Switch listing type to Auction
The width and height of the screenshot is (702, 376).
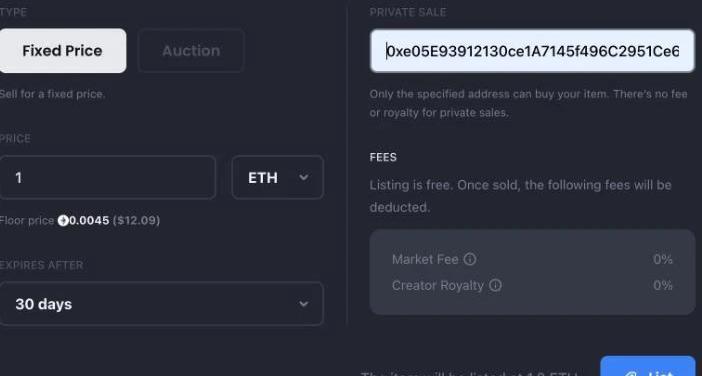coord(191,51)
